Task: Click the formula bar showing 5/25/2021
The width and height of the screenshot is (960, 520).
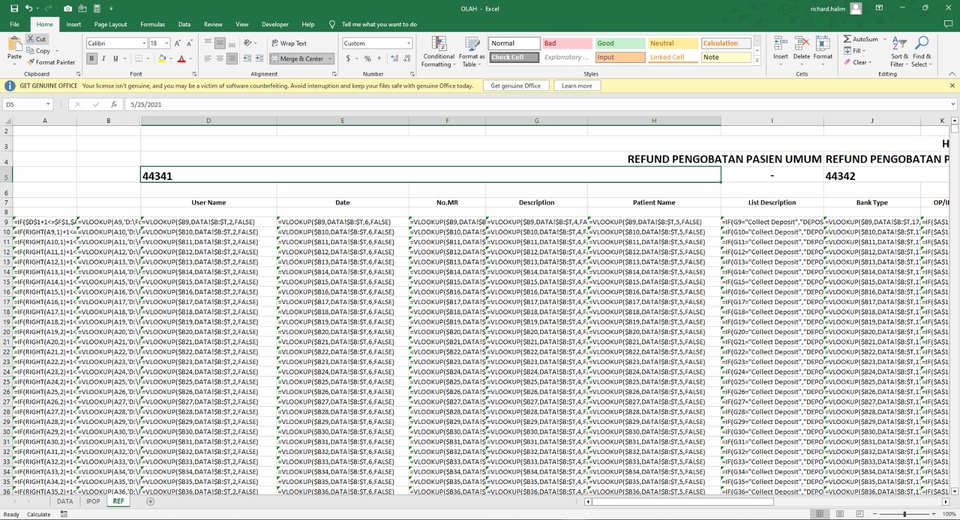Action: [x=539, y=105]
